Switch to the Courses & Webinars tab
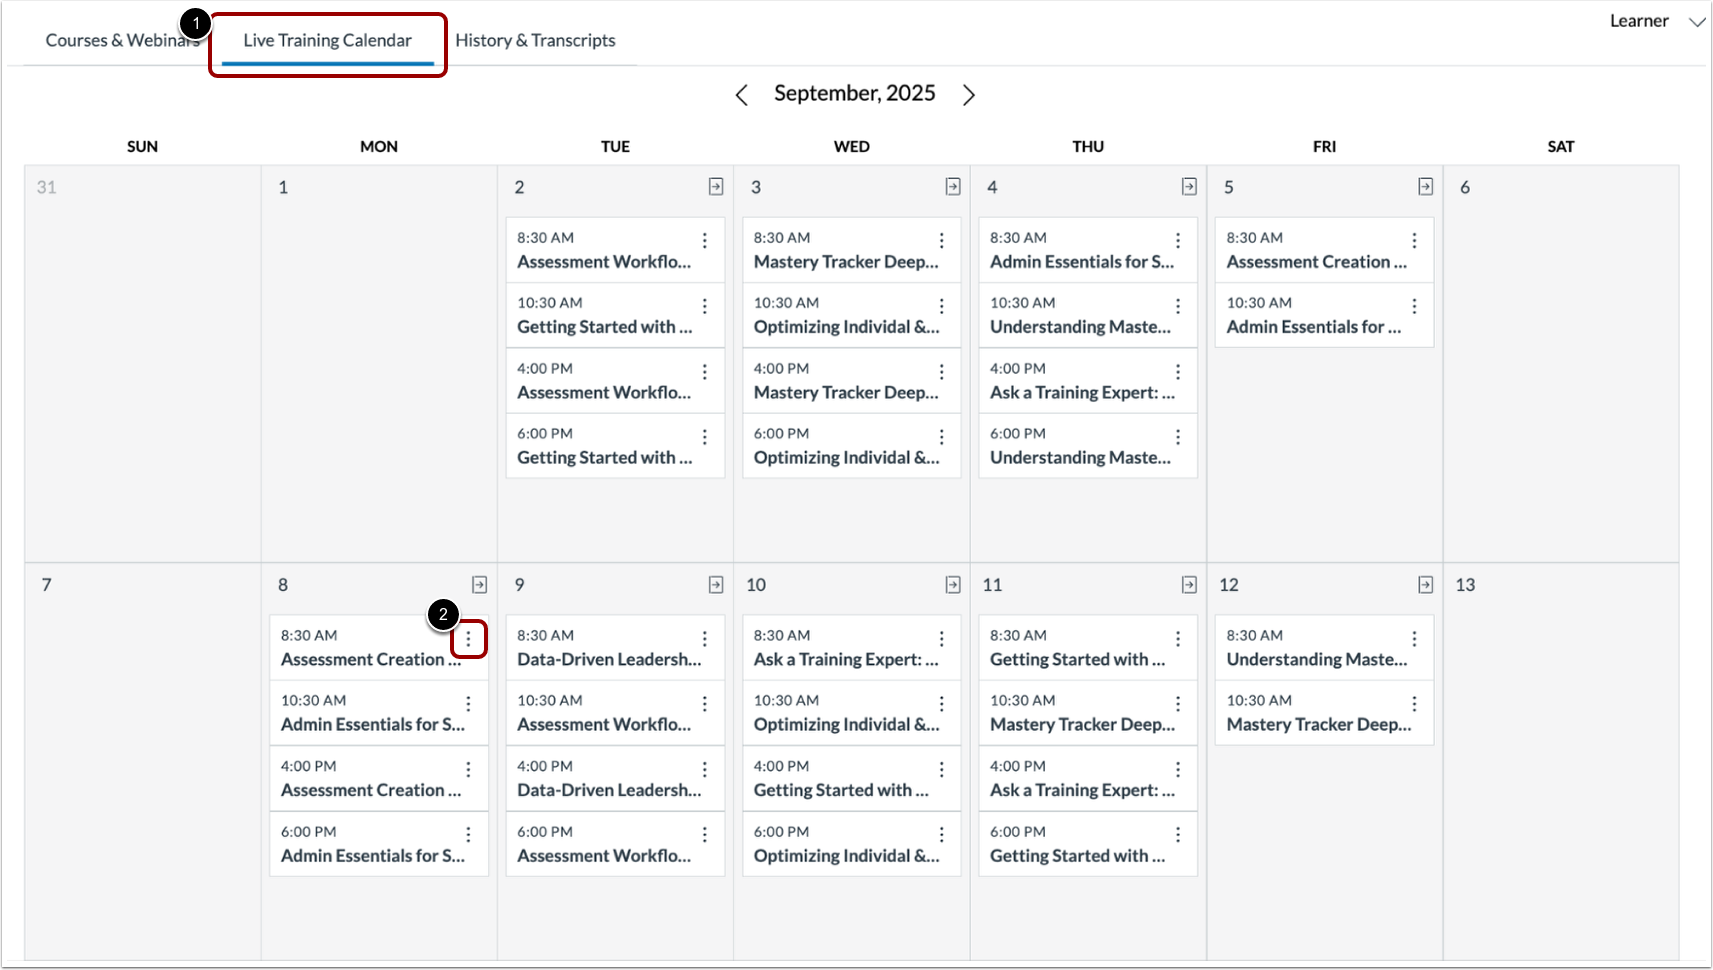1713x970 pixels. pyautogui.click(x=120, y=40)
